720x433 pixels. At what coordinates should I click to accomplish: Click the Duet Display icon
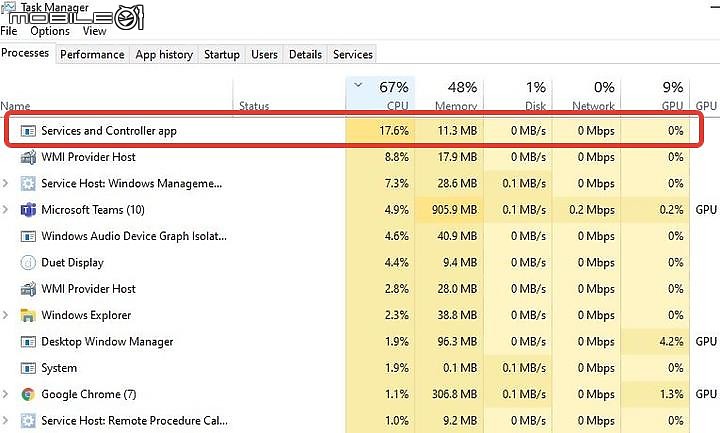pos(28,263)
